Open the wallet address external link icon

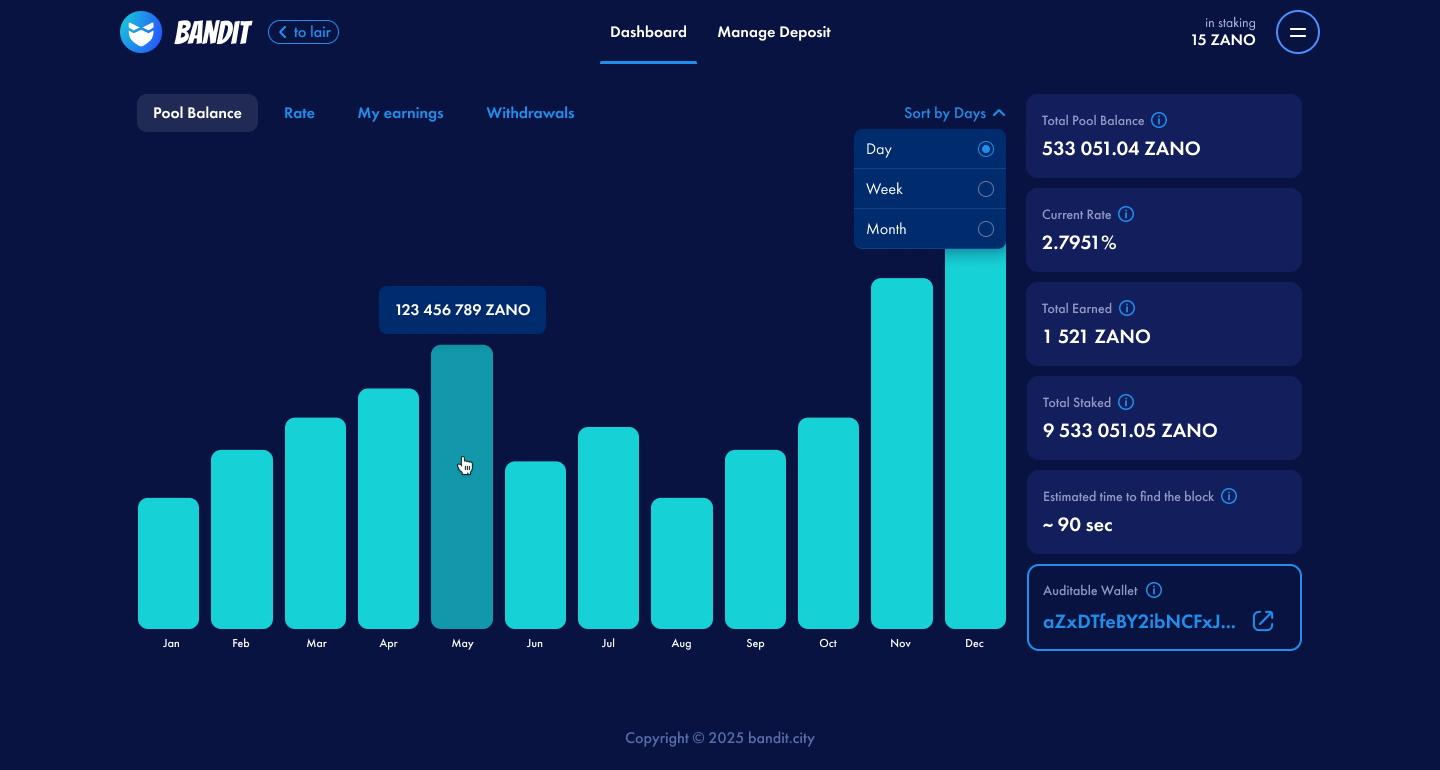click(x=1263, y=621)
